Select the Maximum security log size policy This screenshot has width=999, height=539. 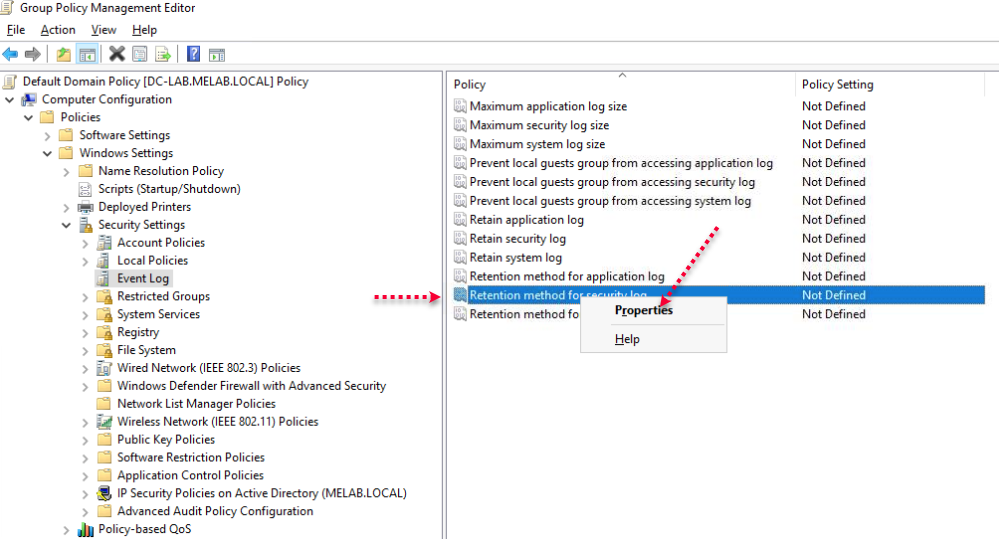click(x=539, y=125)
